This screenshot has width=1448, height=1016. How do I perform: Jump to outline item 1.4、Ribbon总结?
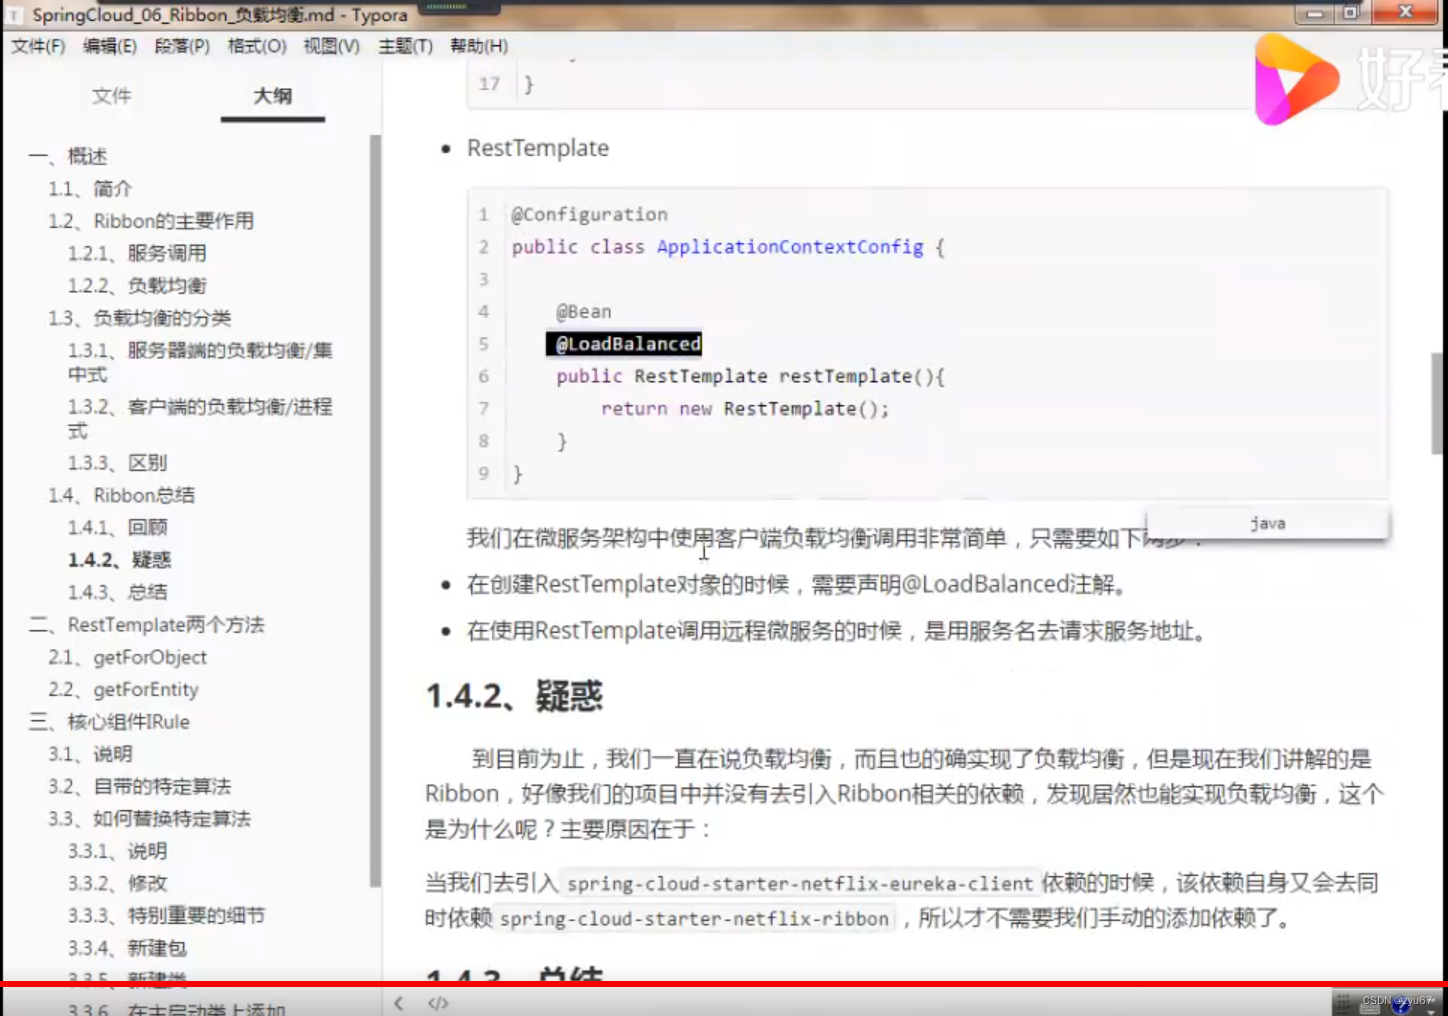point(122,495)
